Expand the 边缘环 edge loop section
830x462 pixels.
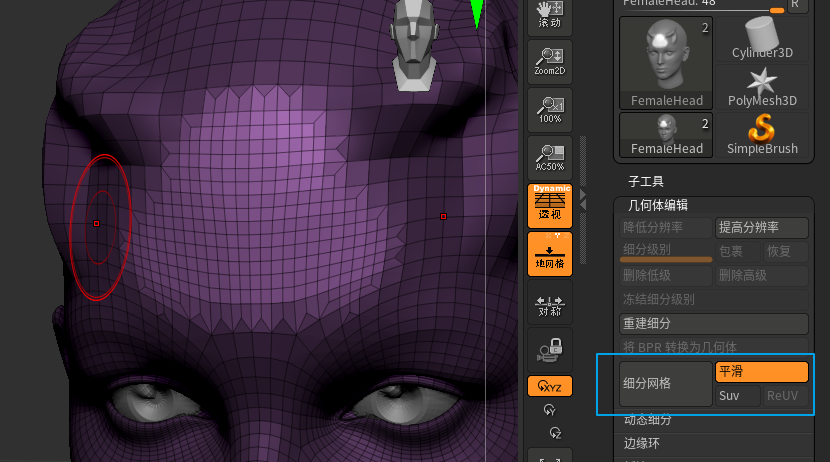[642, 443]
